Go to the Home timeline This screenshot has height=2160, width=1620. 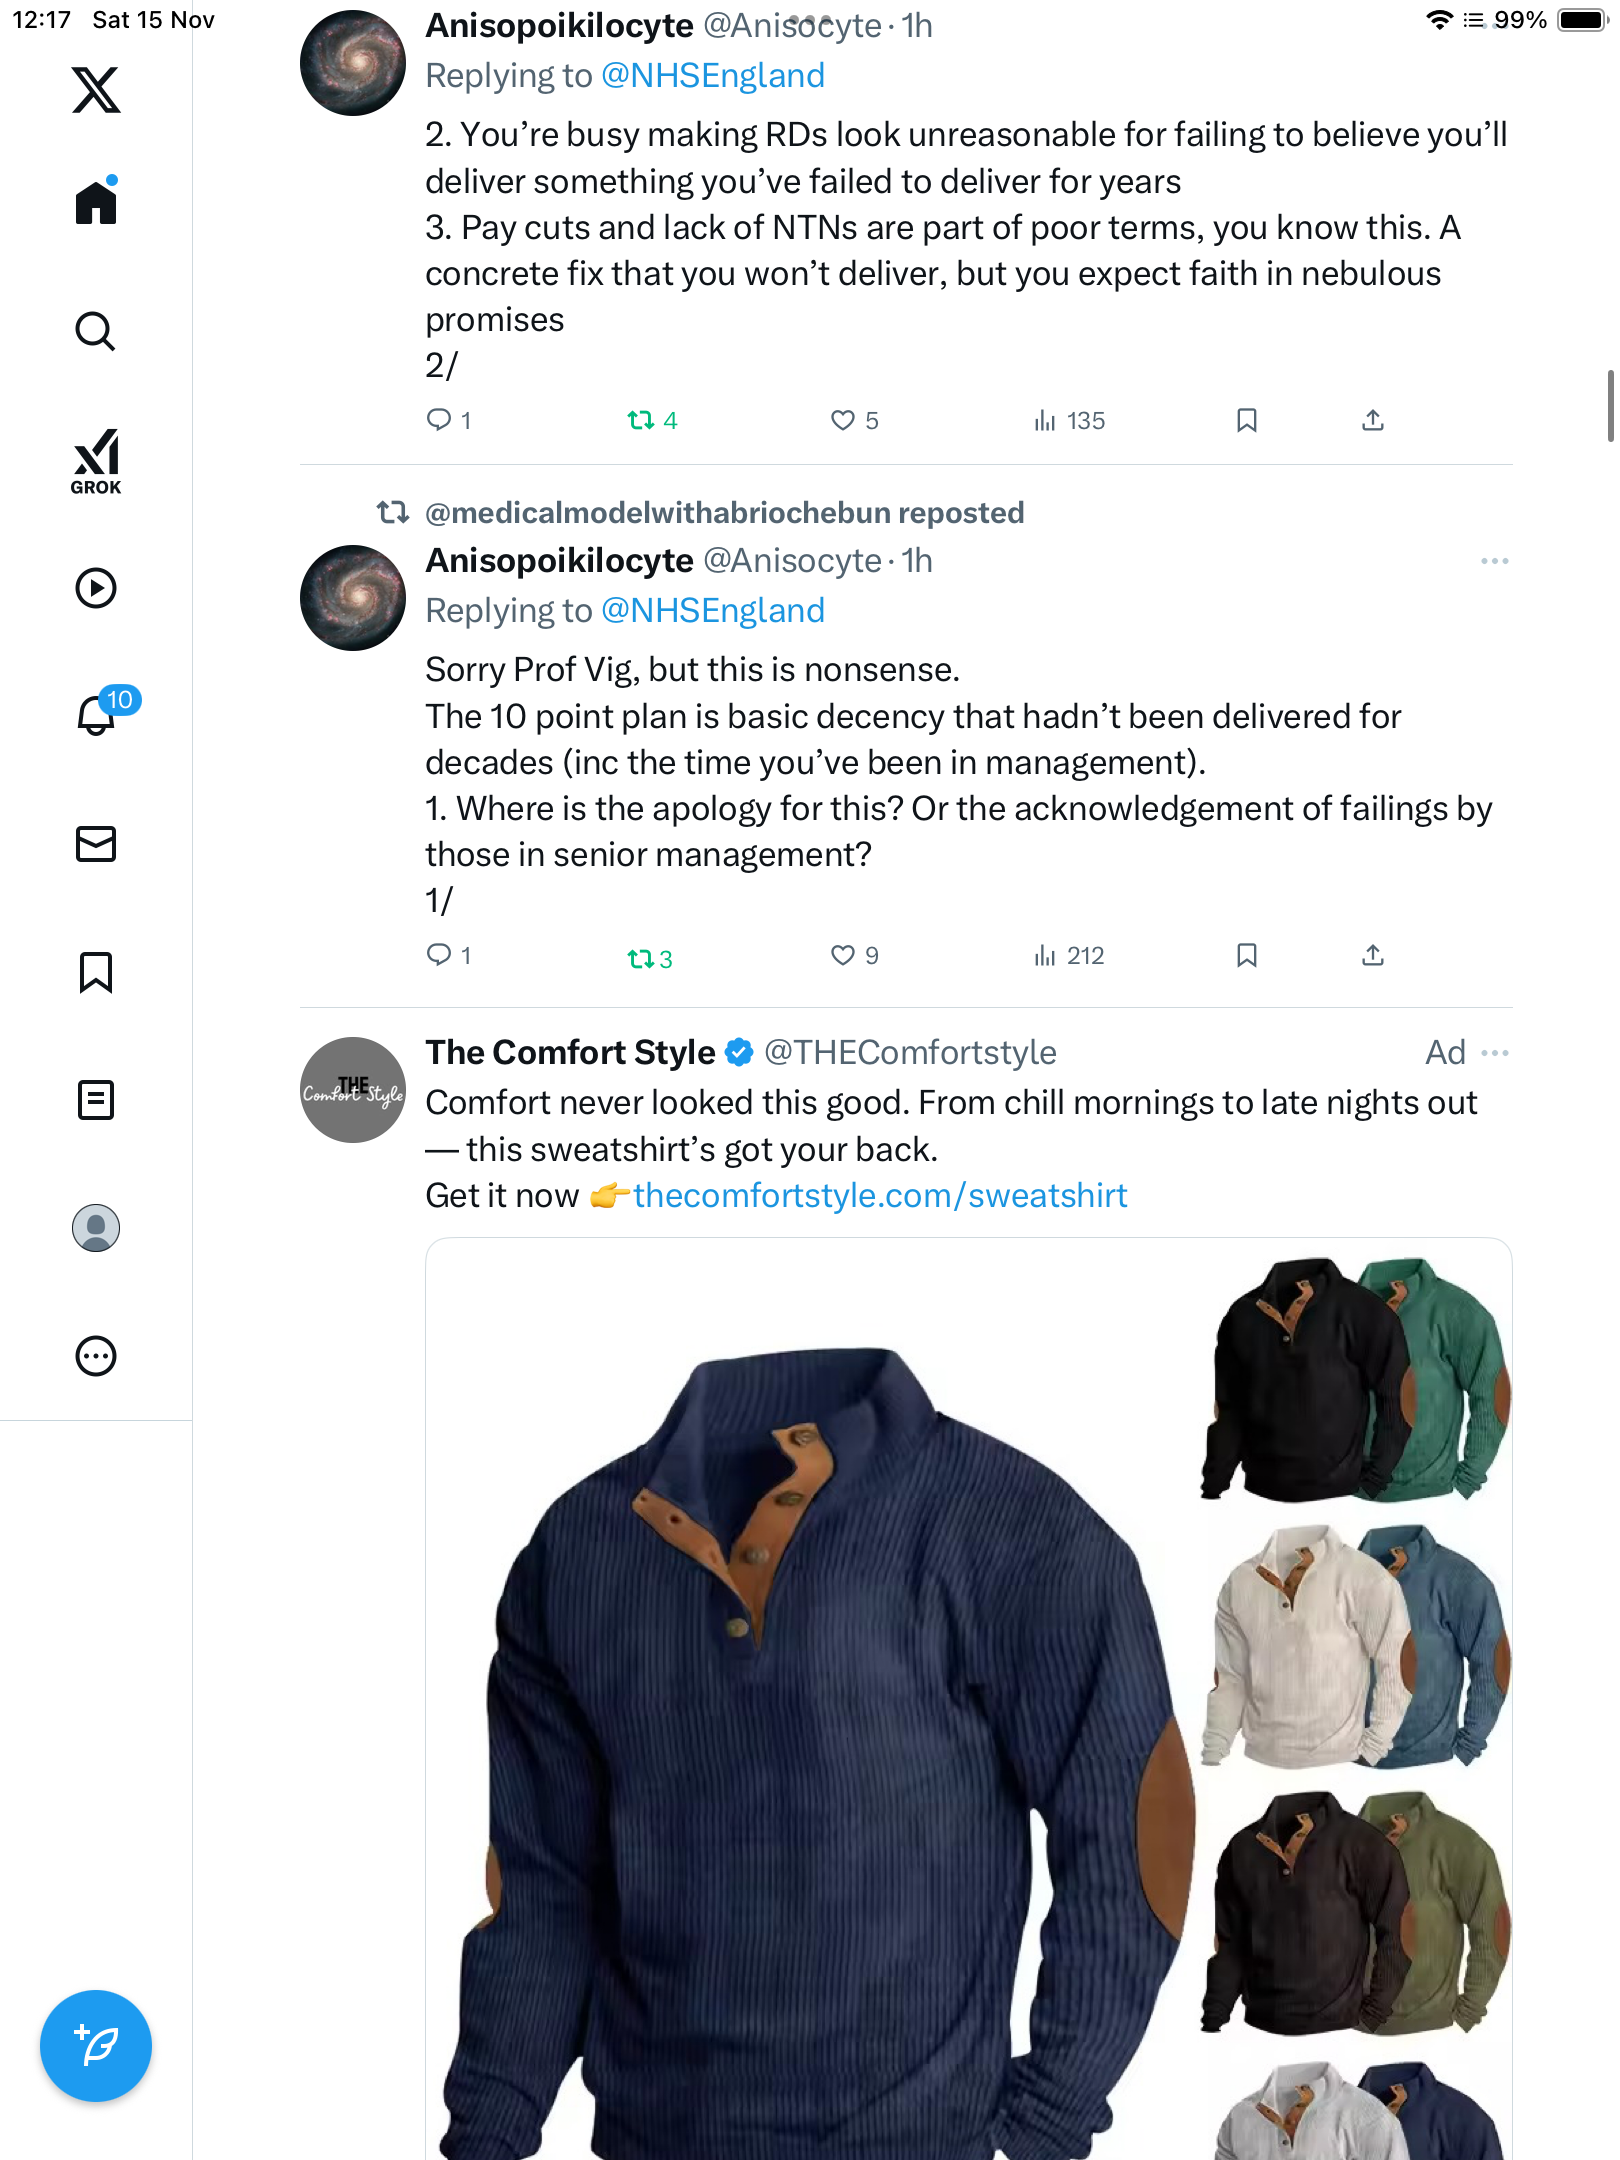pos(96,203)
